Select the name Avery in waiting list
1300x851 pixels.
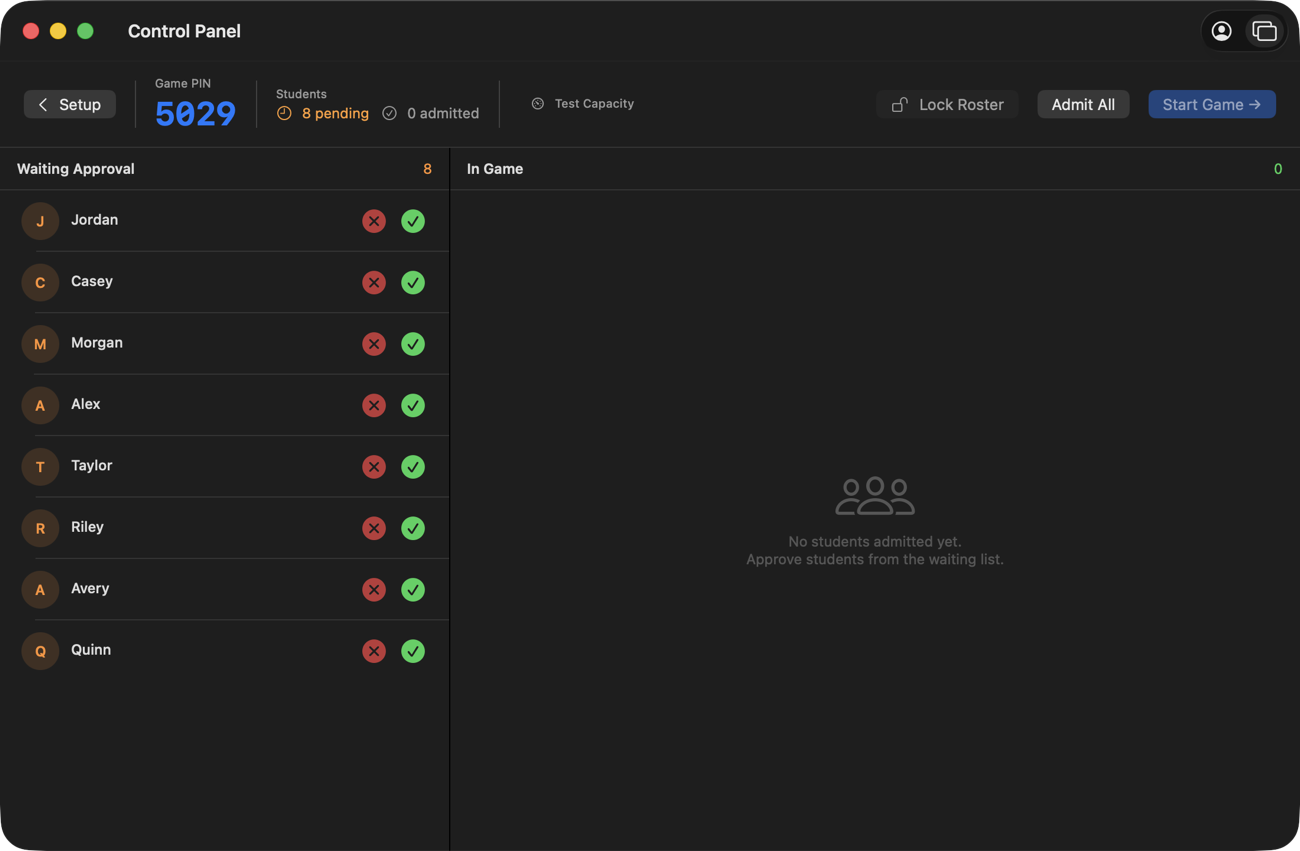90,589
